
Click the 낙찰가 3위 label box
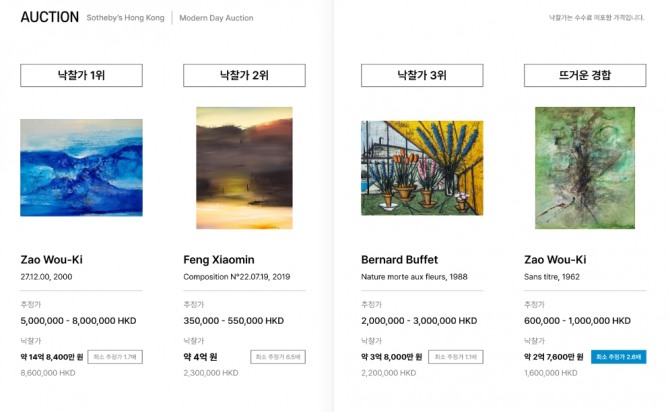pyautogui.click(x=422, y=75)
